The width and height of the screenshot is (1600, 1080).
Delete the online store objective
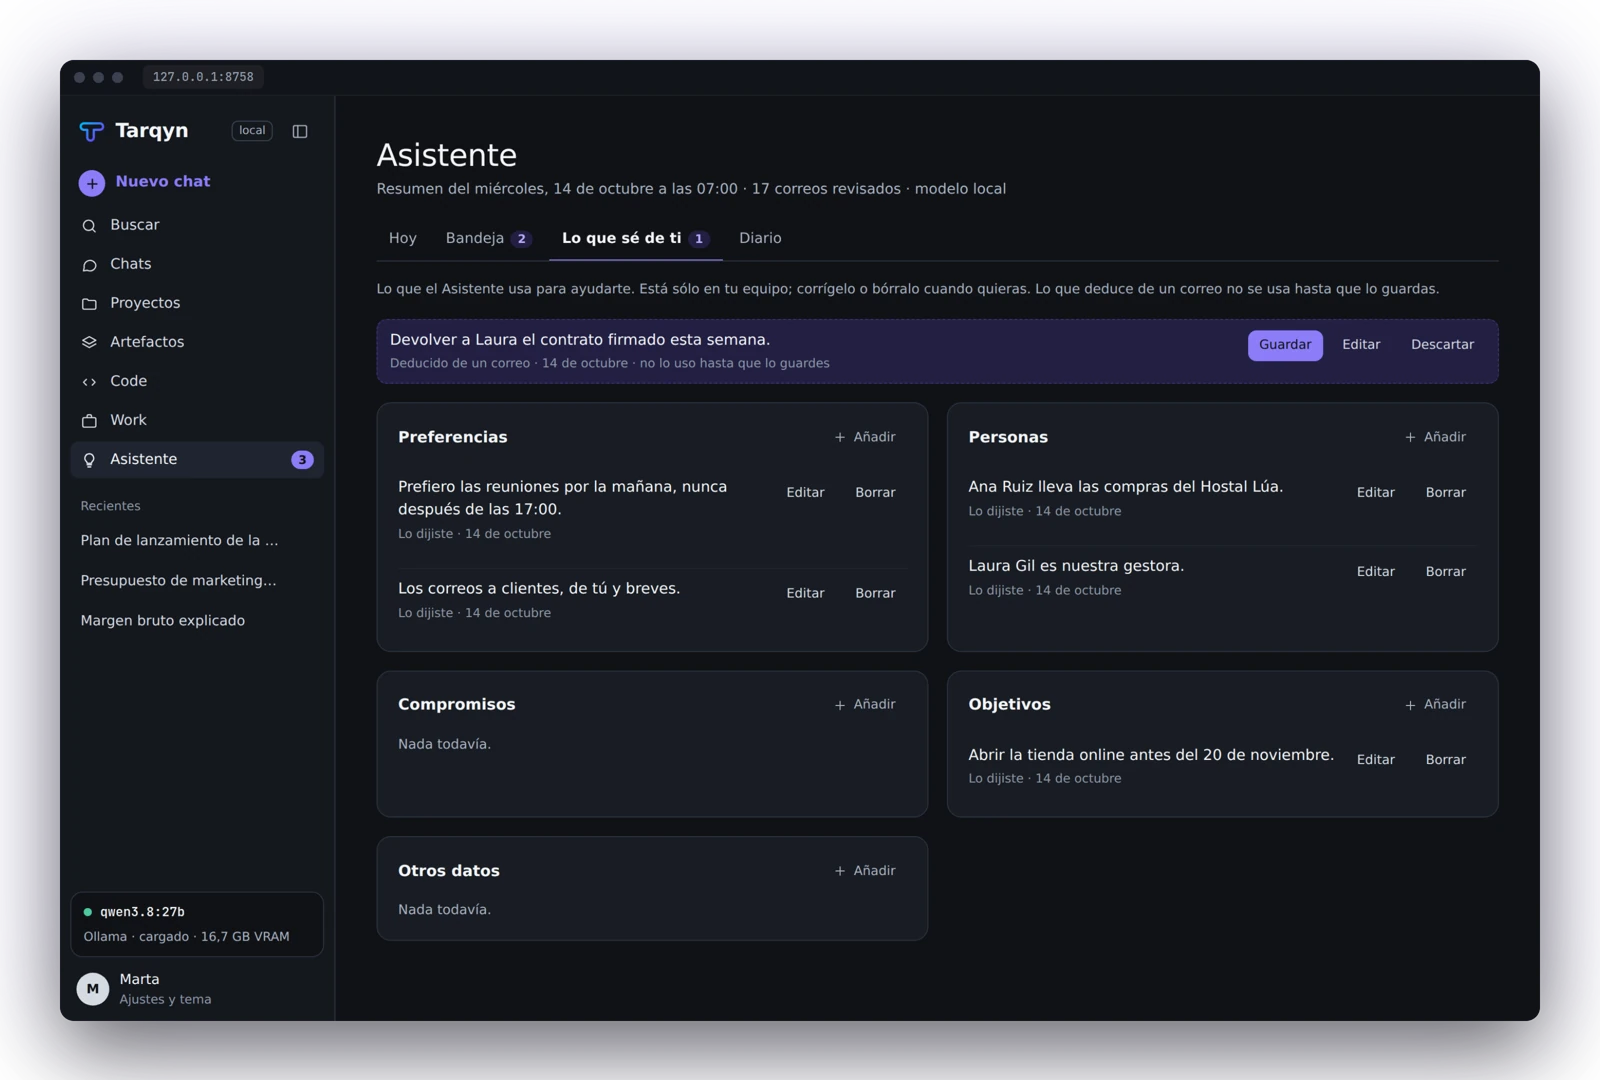click(1445, 760)
